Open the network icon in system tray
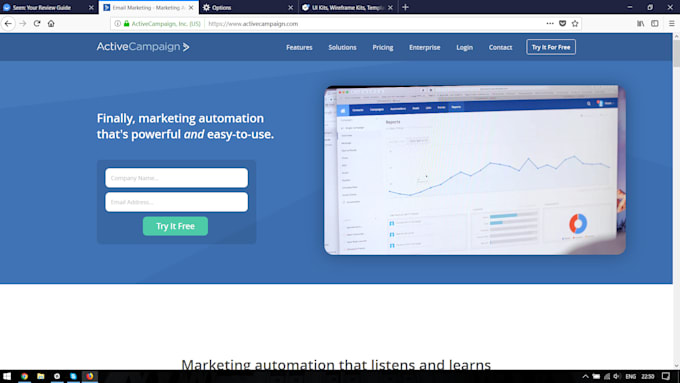 (607, 376)
